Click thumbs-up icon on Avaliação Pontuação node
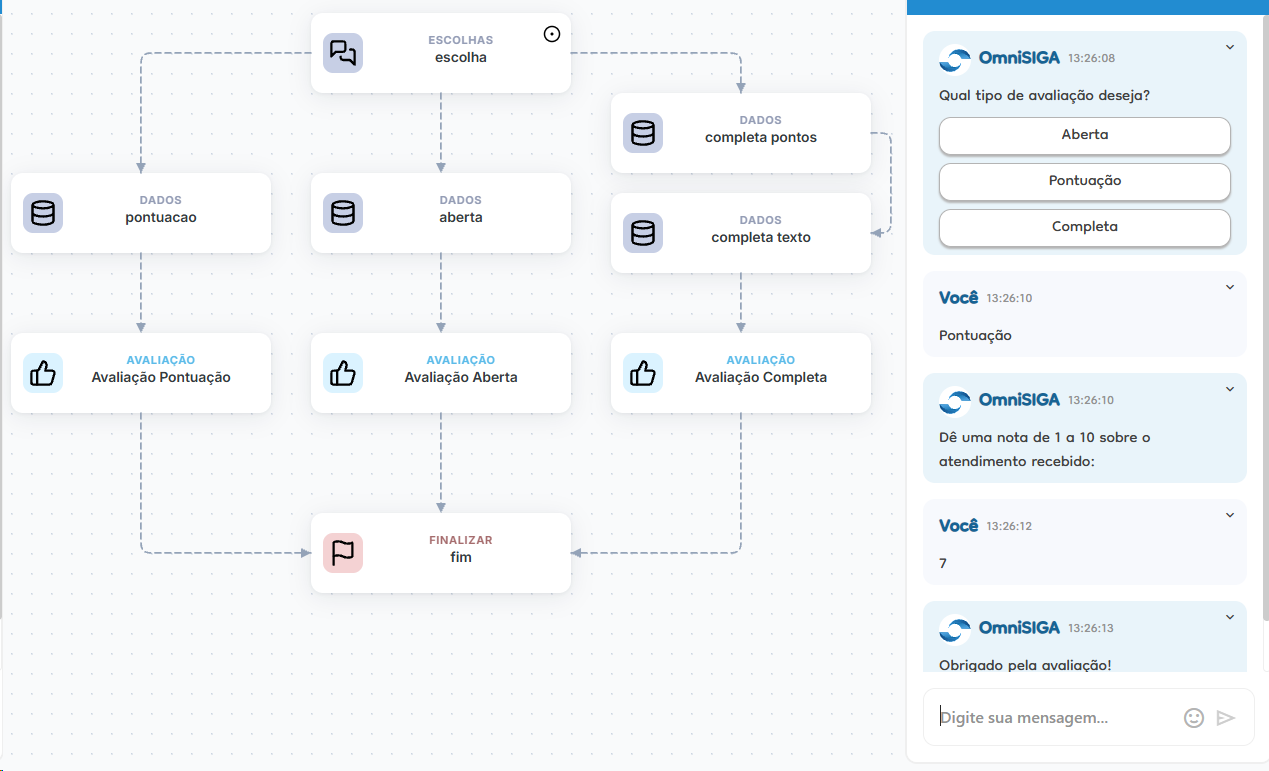Screen dimensions: 1269x771 pos(43,373)
